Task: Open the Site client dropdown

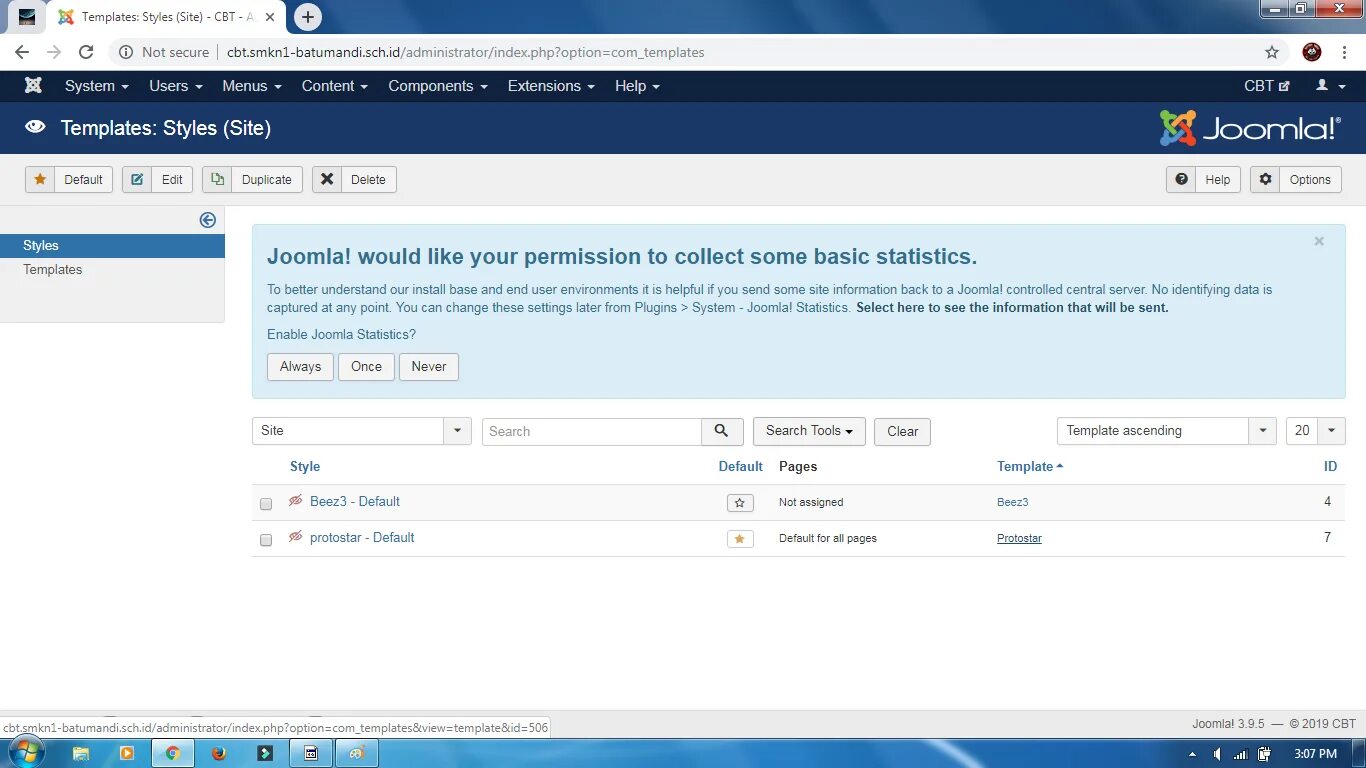Action: coord(361,431)
